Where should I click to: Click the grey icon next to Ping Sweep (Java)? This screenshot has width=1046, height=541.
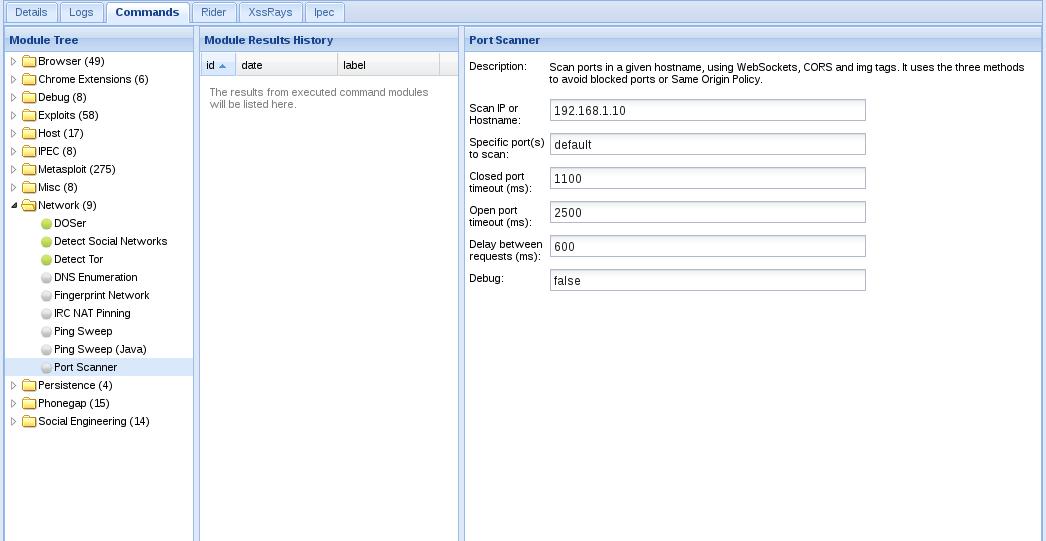pyautogui.click(x=46, y=350)
